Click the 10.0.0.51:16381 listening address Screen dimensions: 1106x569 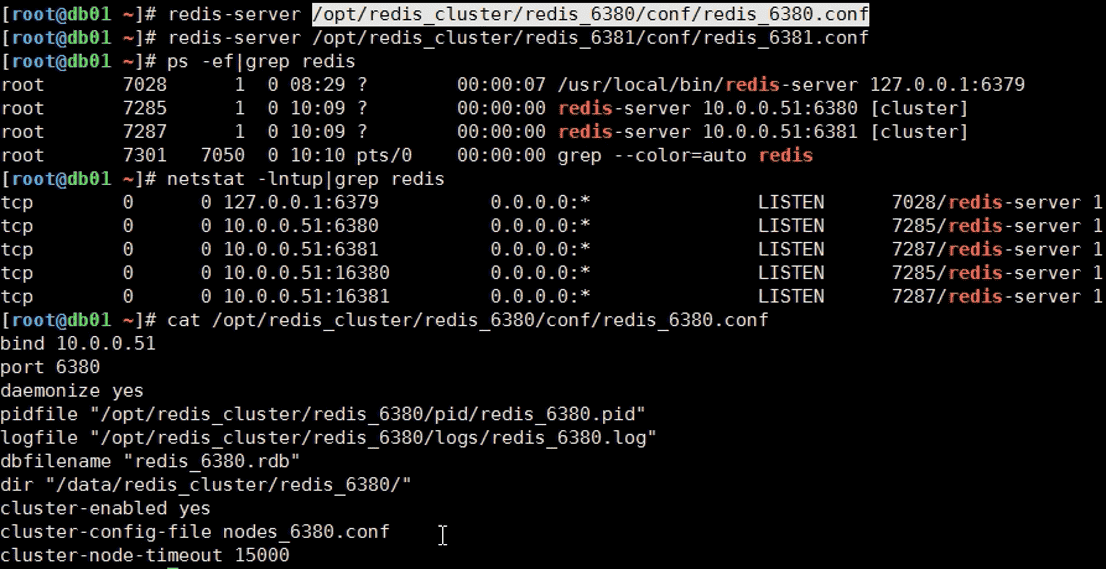pos(306,297)
